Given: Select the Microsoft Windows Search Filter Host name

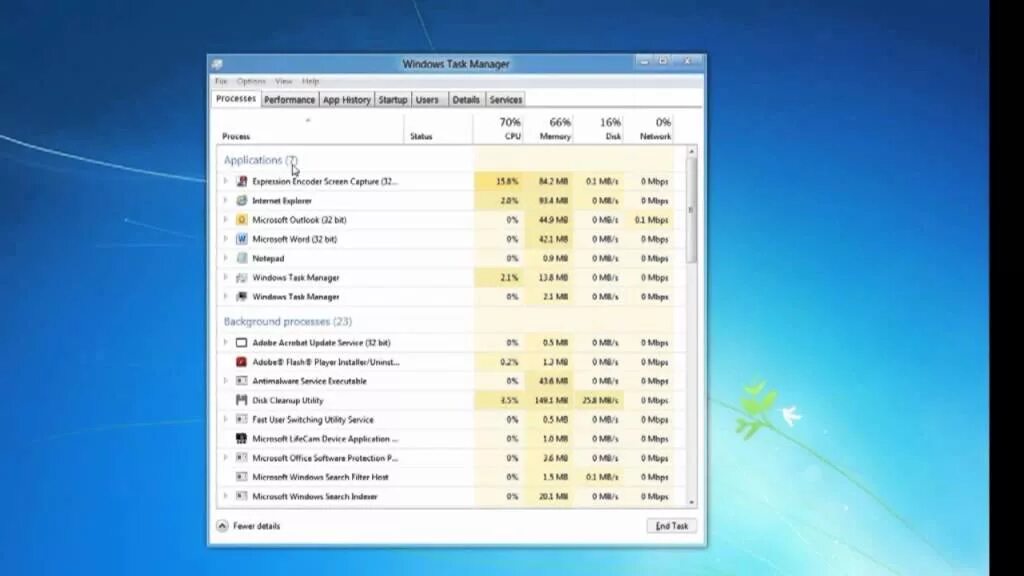Looking at the screenshot, I should [321, 477].
